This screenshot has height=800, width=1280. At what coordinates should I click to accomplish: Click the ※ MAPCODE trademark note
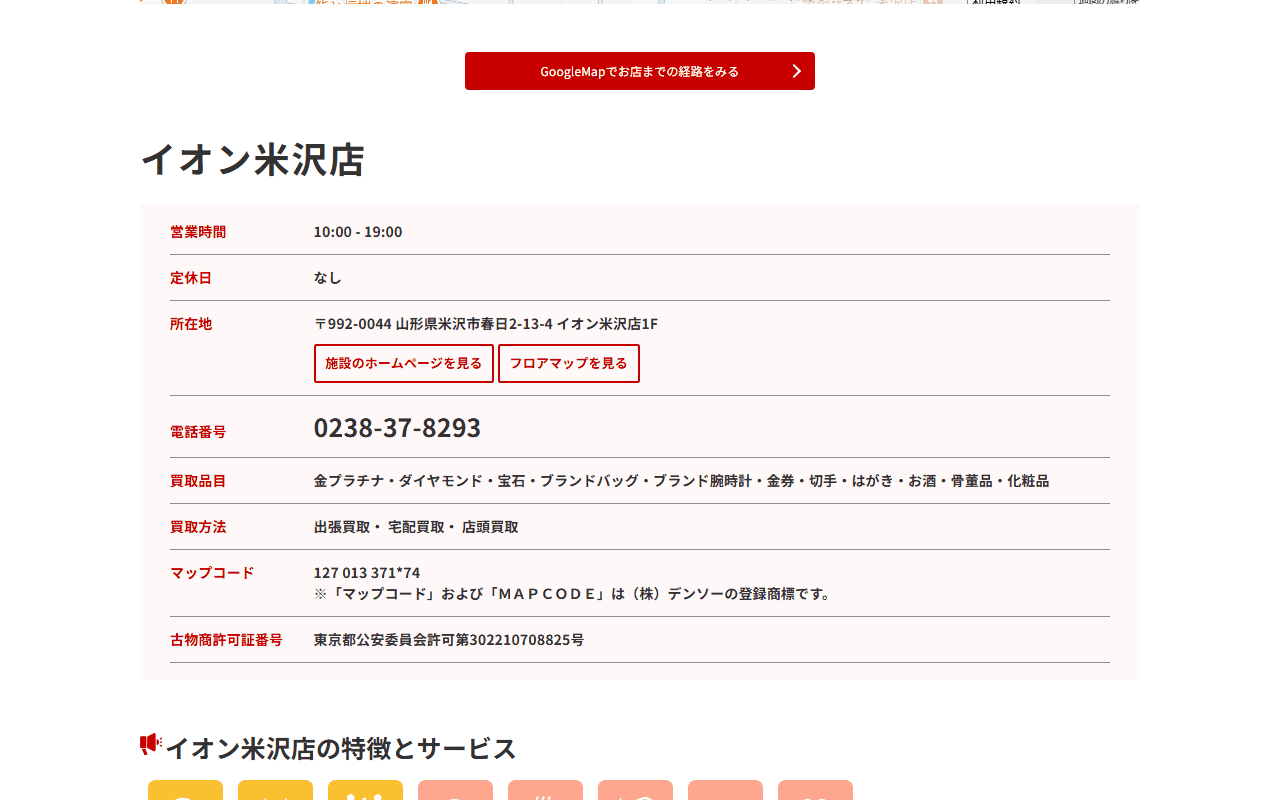[x=575, y=594]
